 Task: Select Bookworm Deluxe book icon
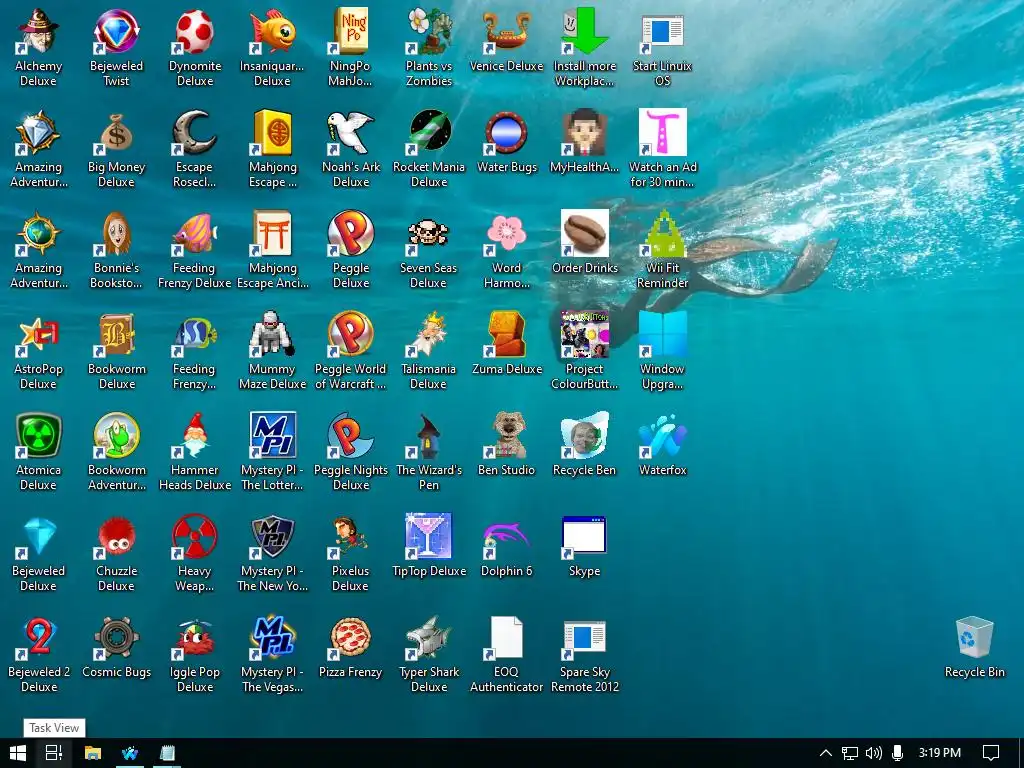[x=116, y=334]
